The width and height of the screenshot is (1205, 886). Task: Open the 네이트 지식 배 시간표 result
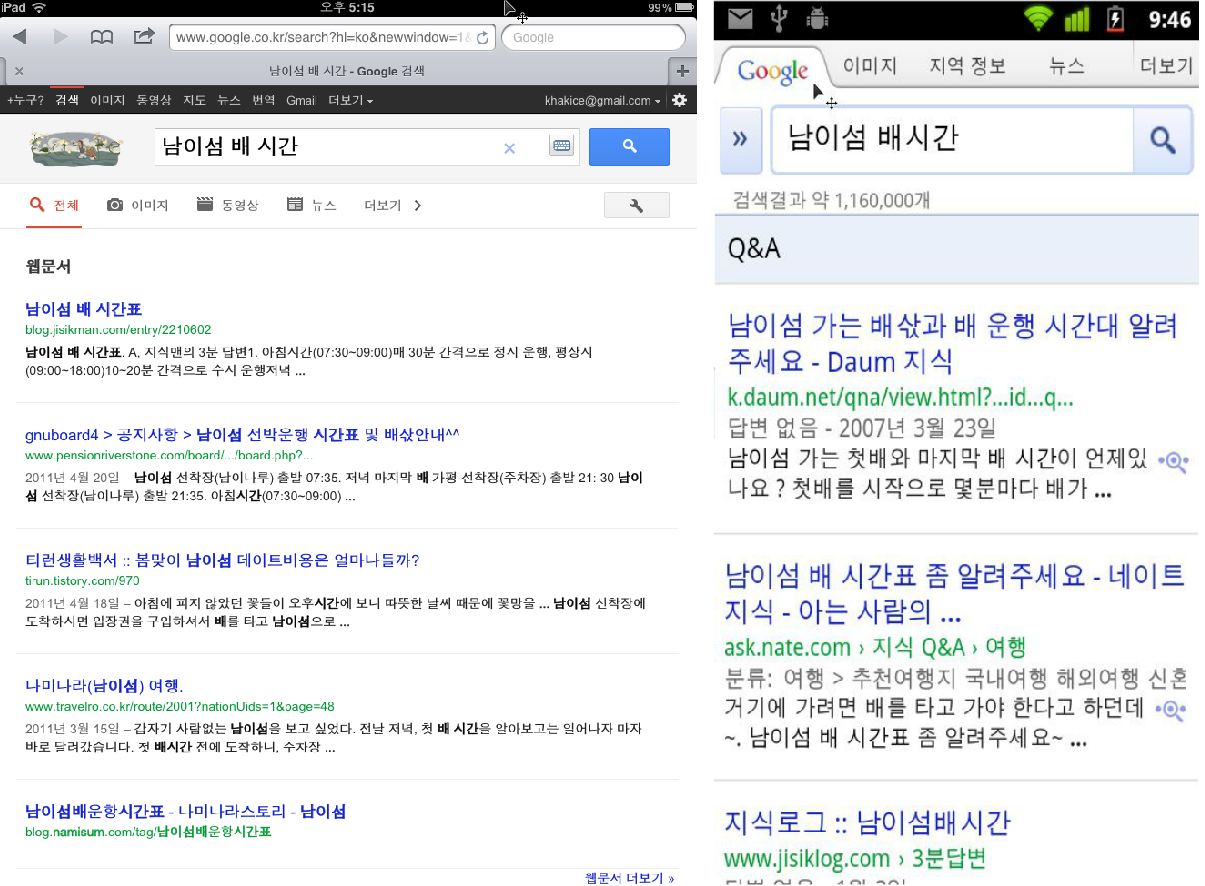click(955, 592)
